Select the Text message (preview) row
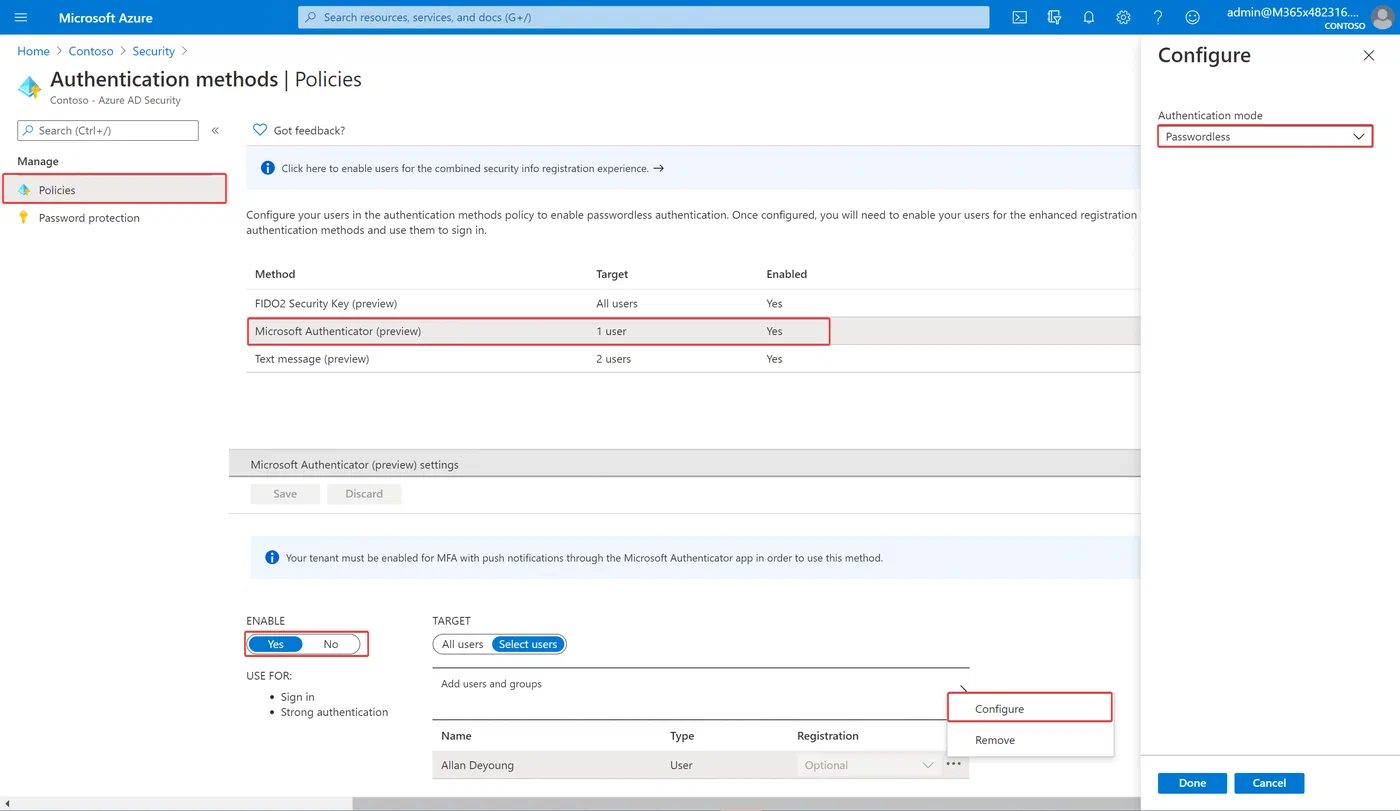The height and width of the screenshot is (811, 1400). pyautogui.click(x=693, y=359)
